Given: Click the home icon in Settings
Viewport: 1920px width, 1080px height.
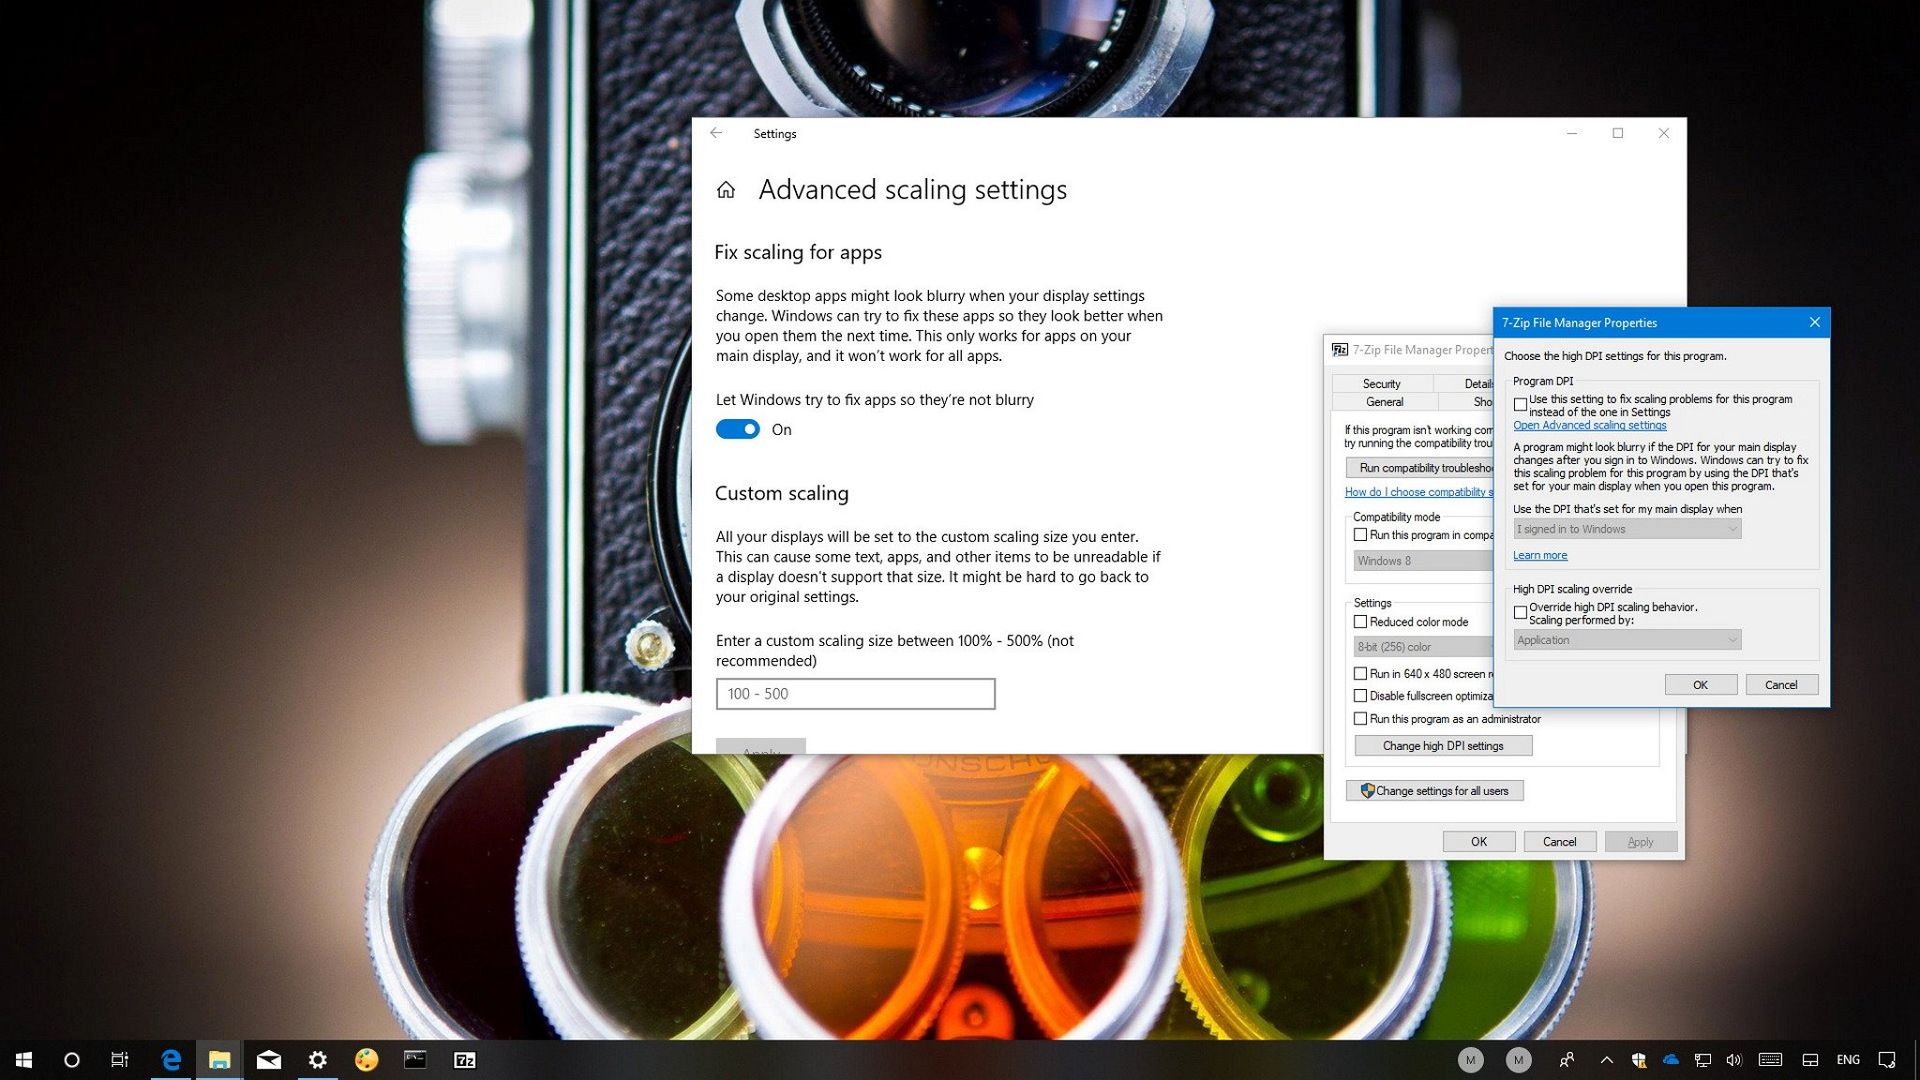Looking at the screenshot, I should [x=726, y=189].
